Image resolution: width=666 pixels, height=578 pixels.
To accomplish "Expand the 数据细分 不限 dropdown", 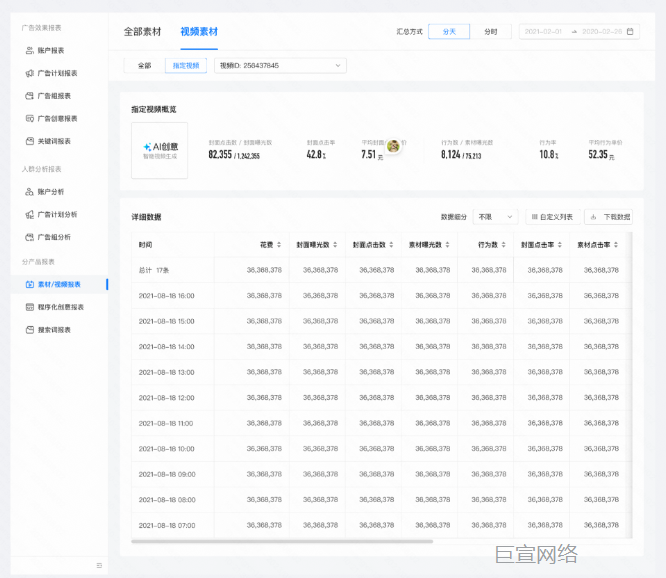I will coord(495,217).
